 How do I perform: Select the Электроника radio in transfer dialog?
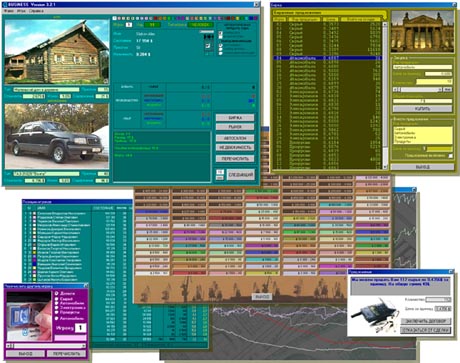pyautogui.click(x=57, y=308)
